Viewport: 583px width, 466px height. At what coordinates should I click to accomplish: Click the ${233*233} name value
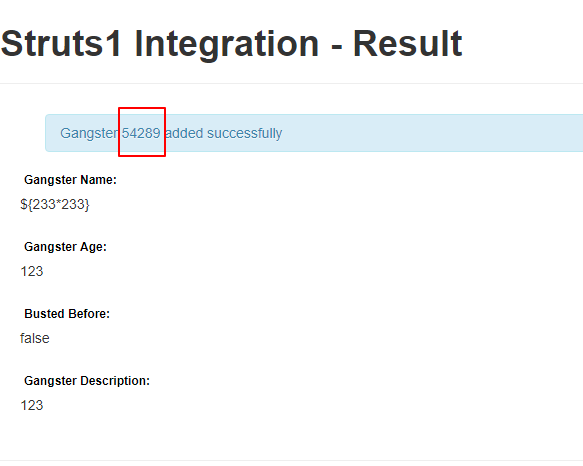tap(55, 204)
